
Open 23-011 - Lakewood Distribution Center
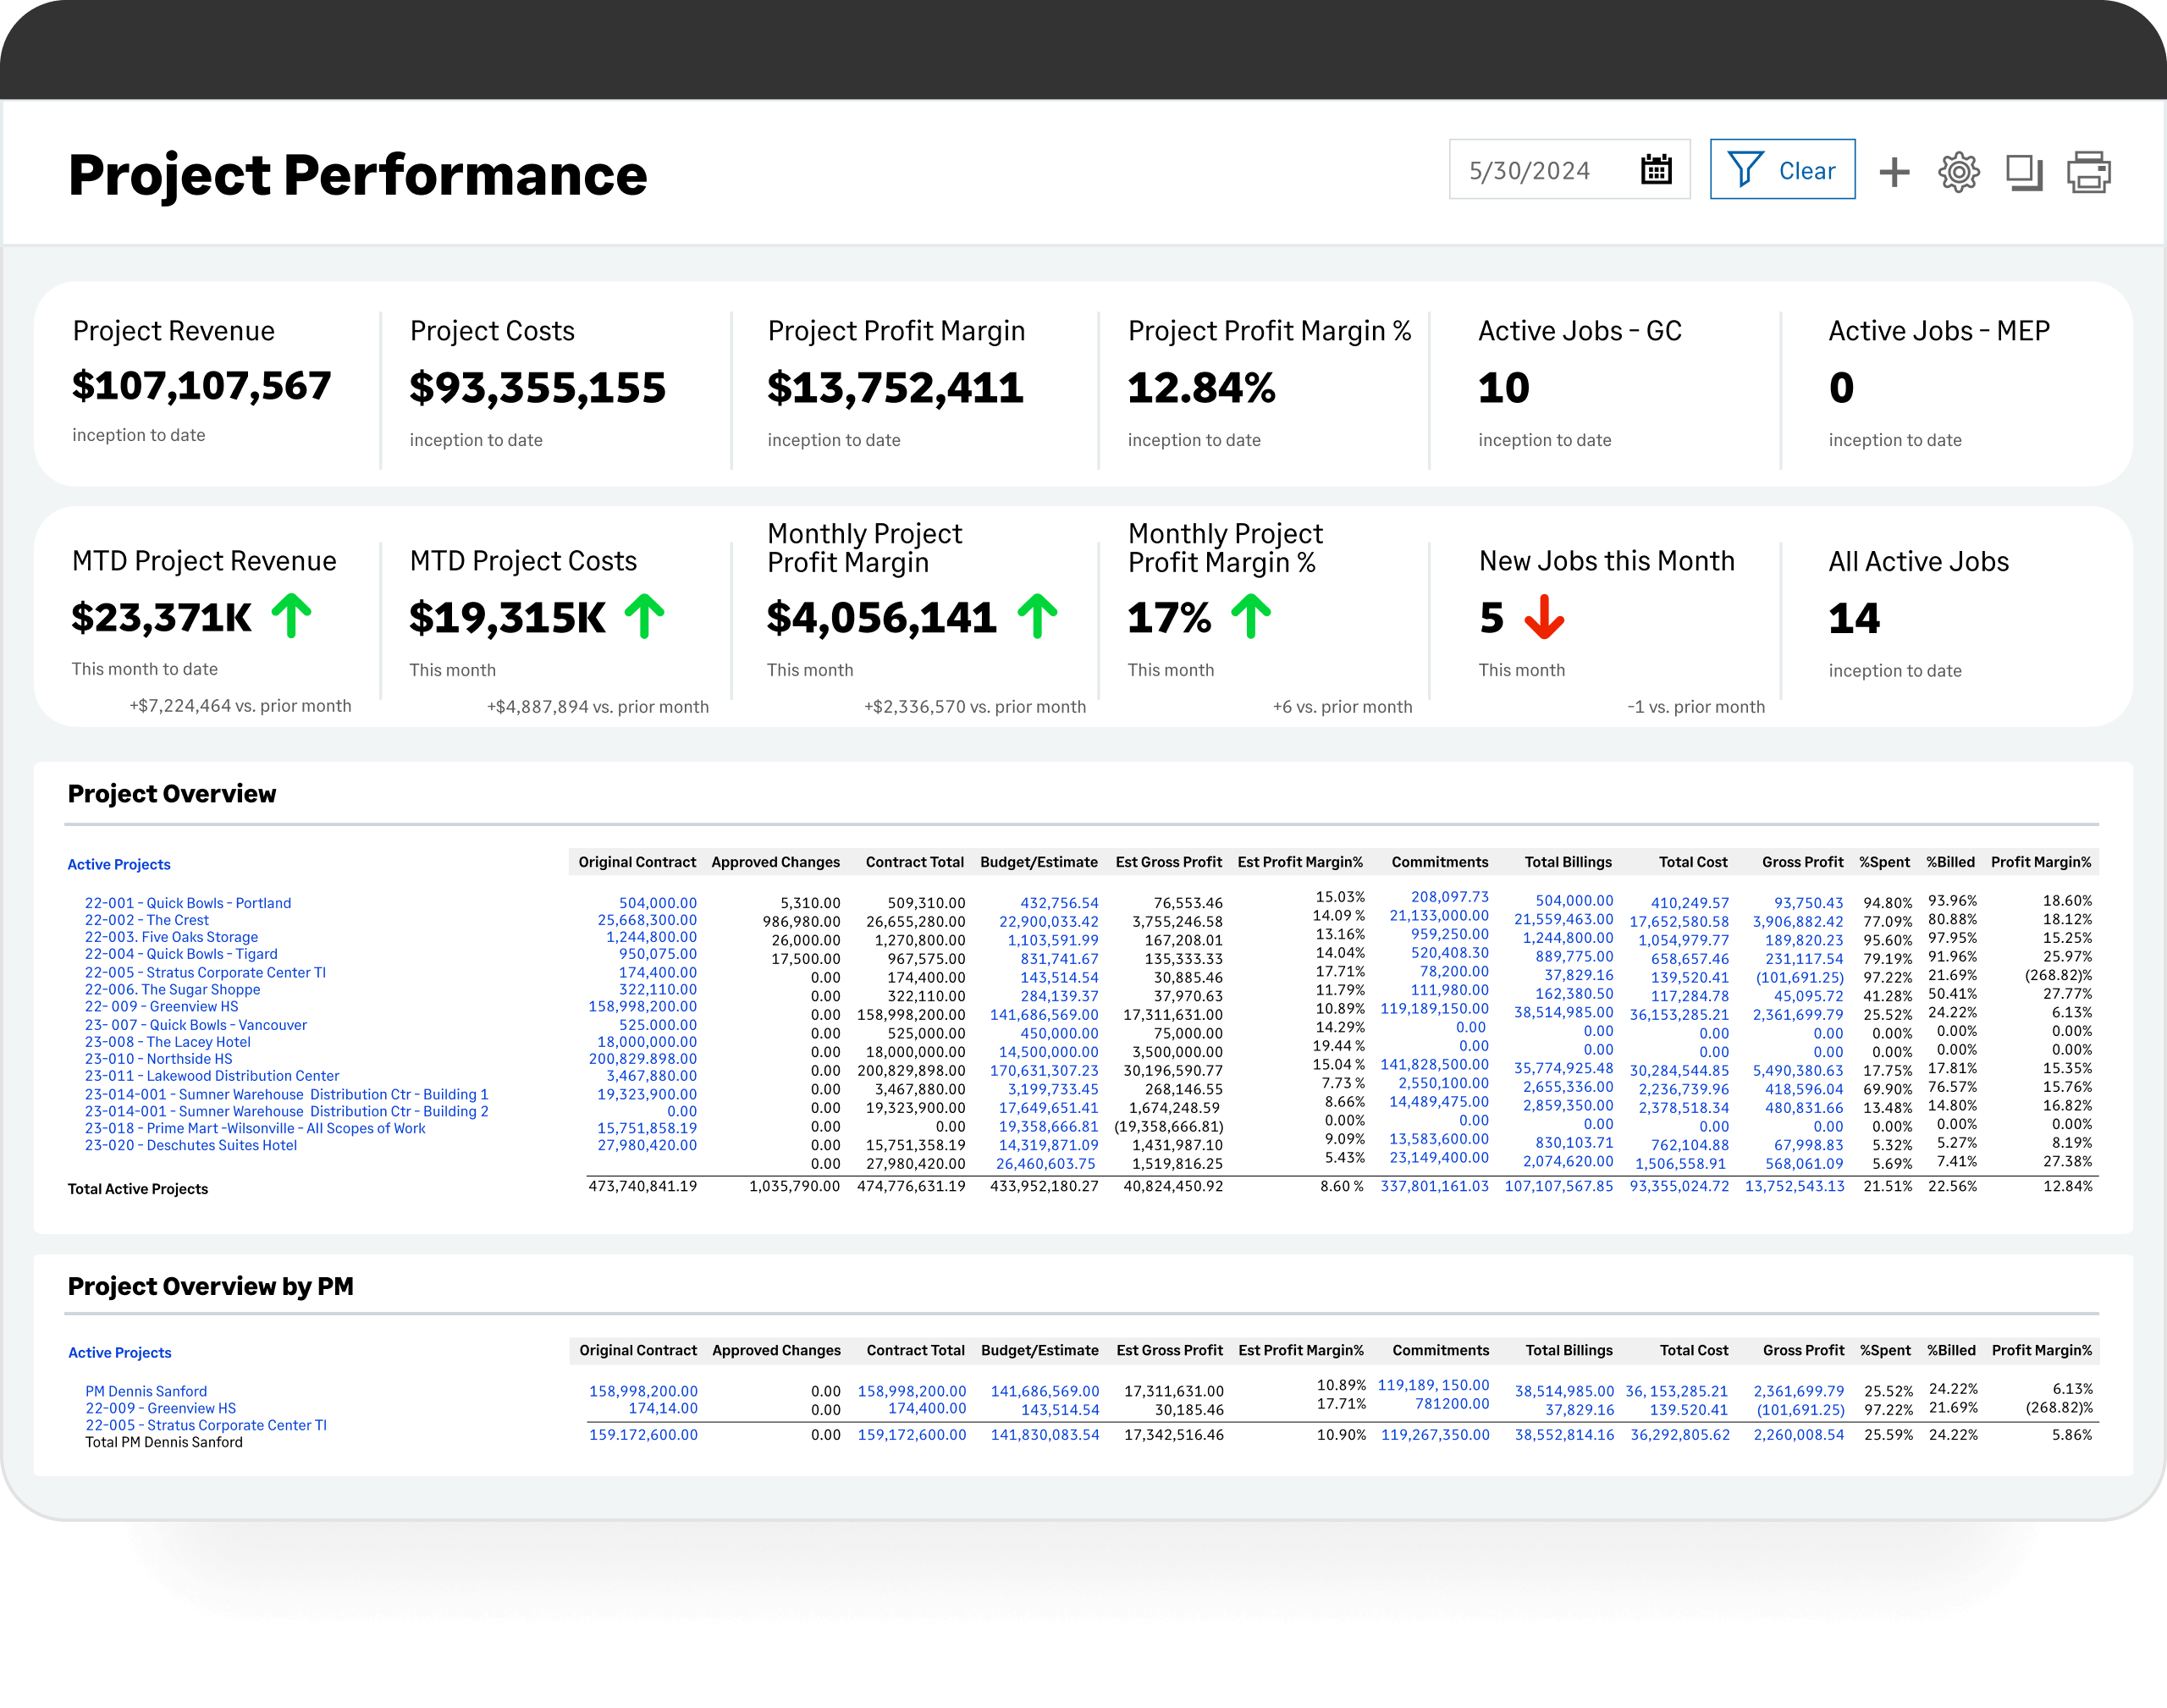point(212,1076)
